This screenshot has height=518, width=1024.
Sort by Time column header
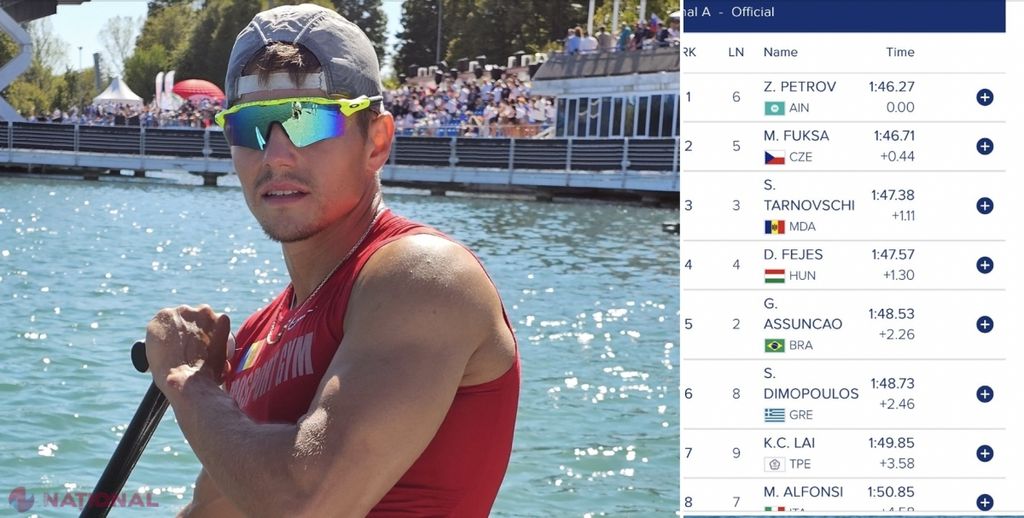click(900, 52)
